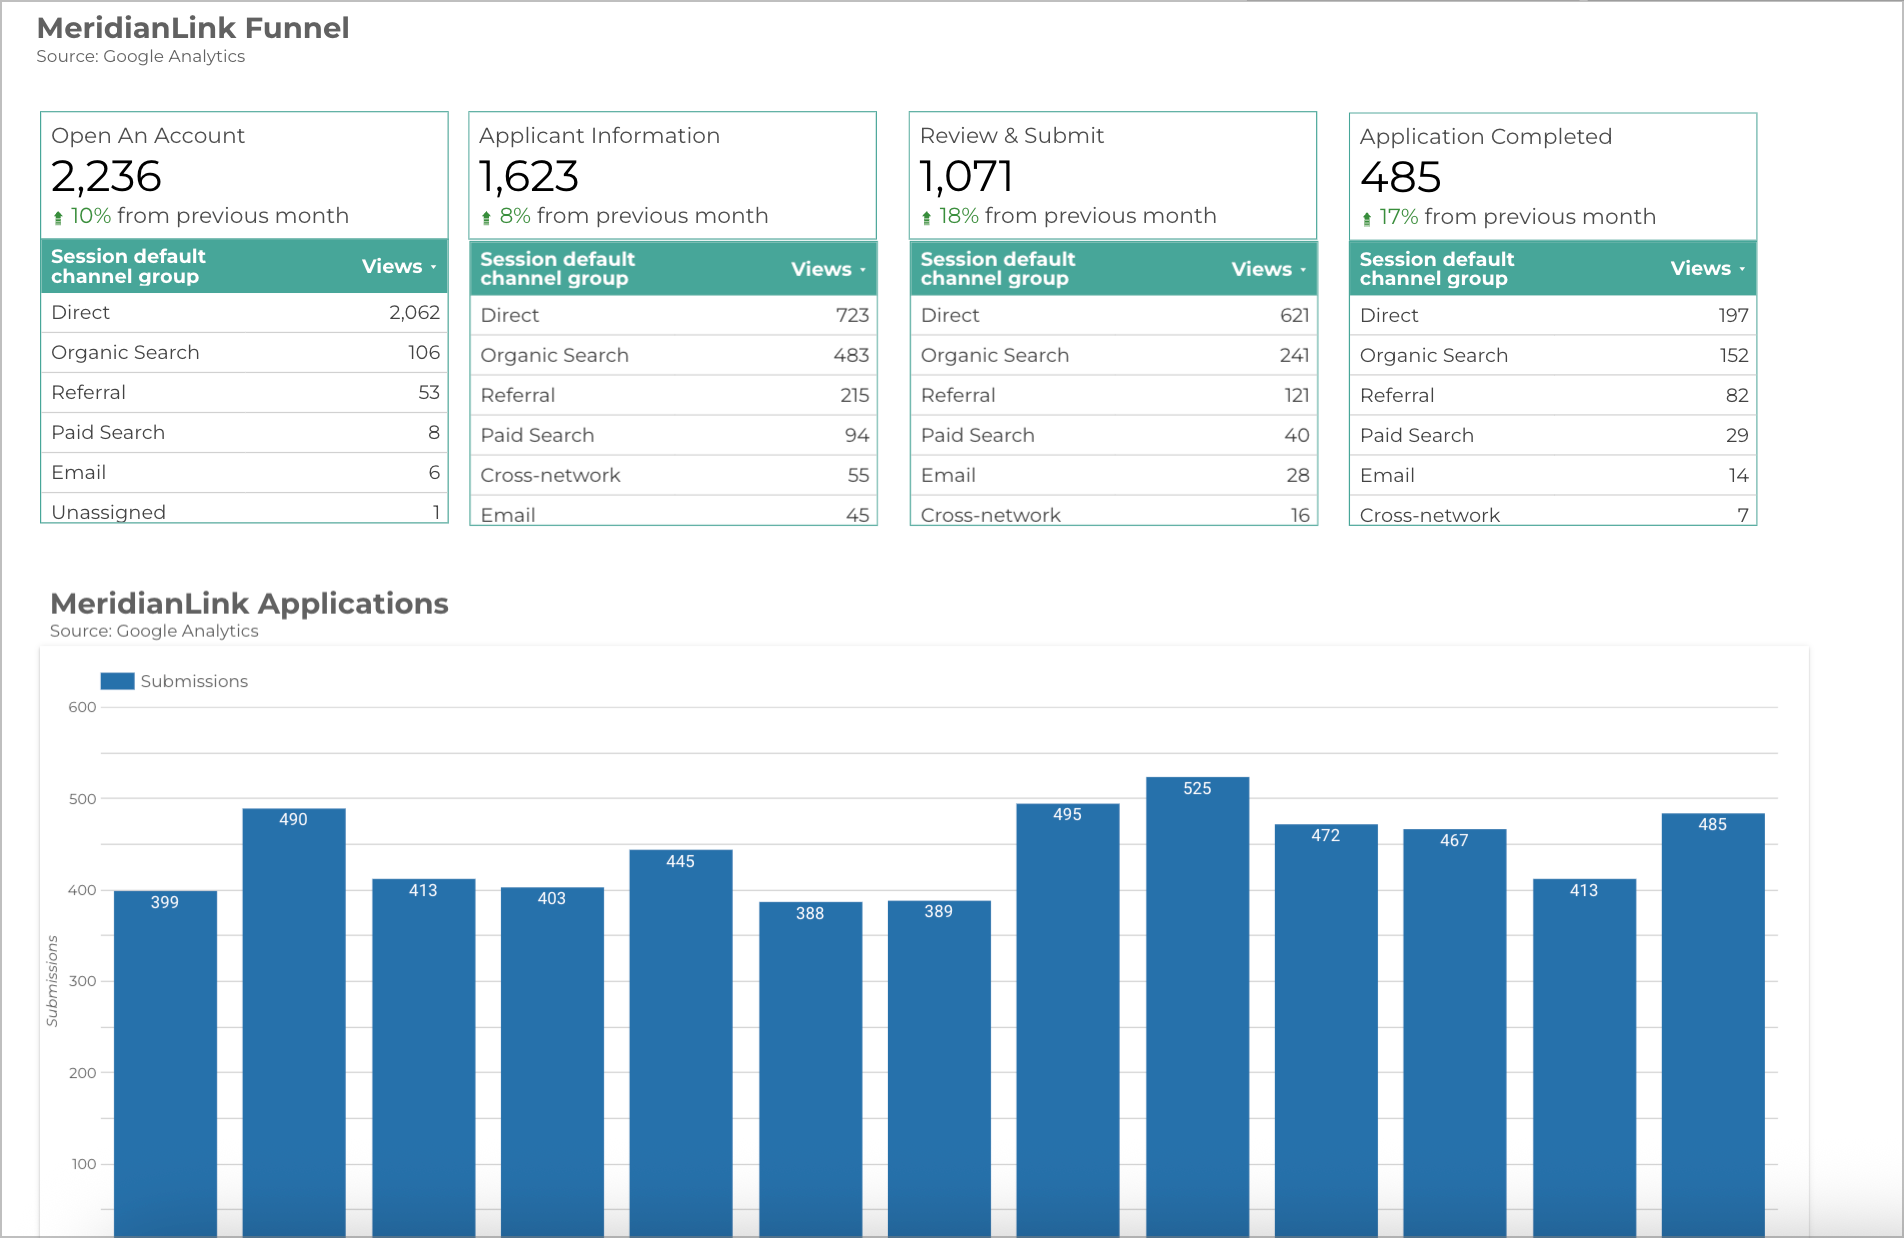Click the Paid Search row showing 40
The image size is (1904, 1238).
click(x=1113, y=435)
